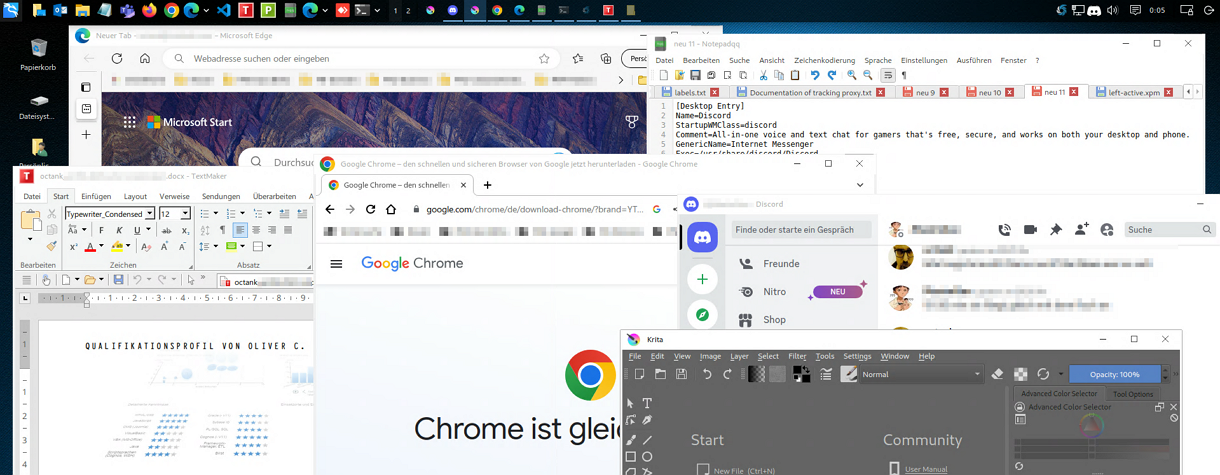
Task: Select the Rectangle tool in Krita
Action: click(x=630, y=457)
